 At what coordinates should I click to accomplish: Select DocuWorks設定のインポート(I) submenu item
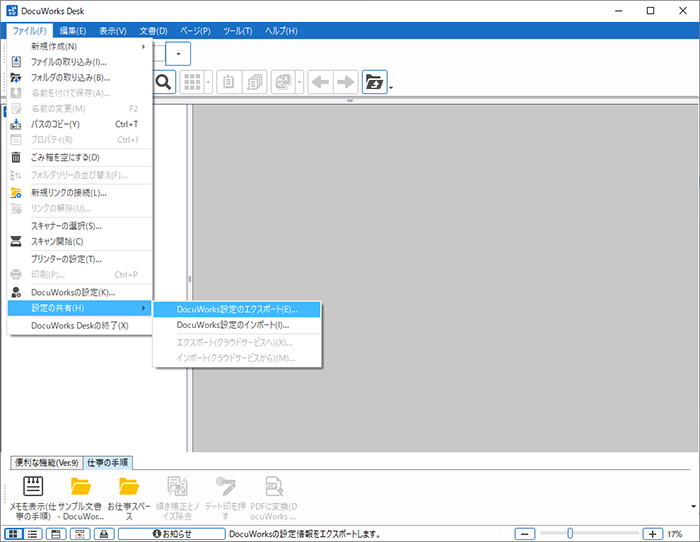point(237,325)
